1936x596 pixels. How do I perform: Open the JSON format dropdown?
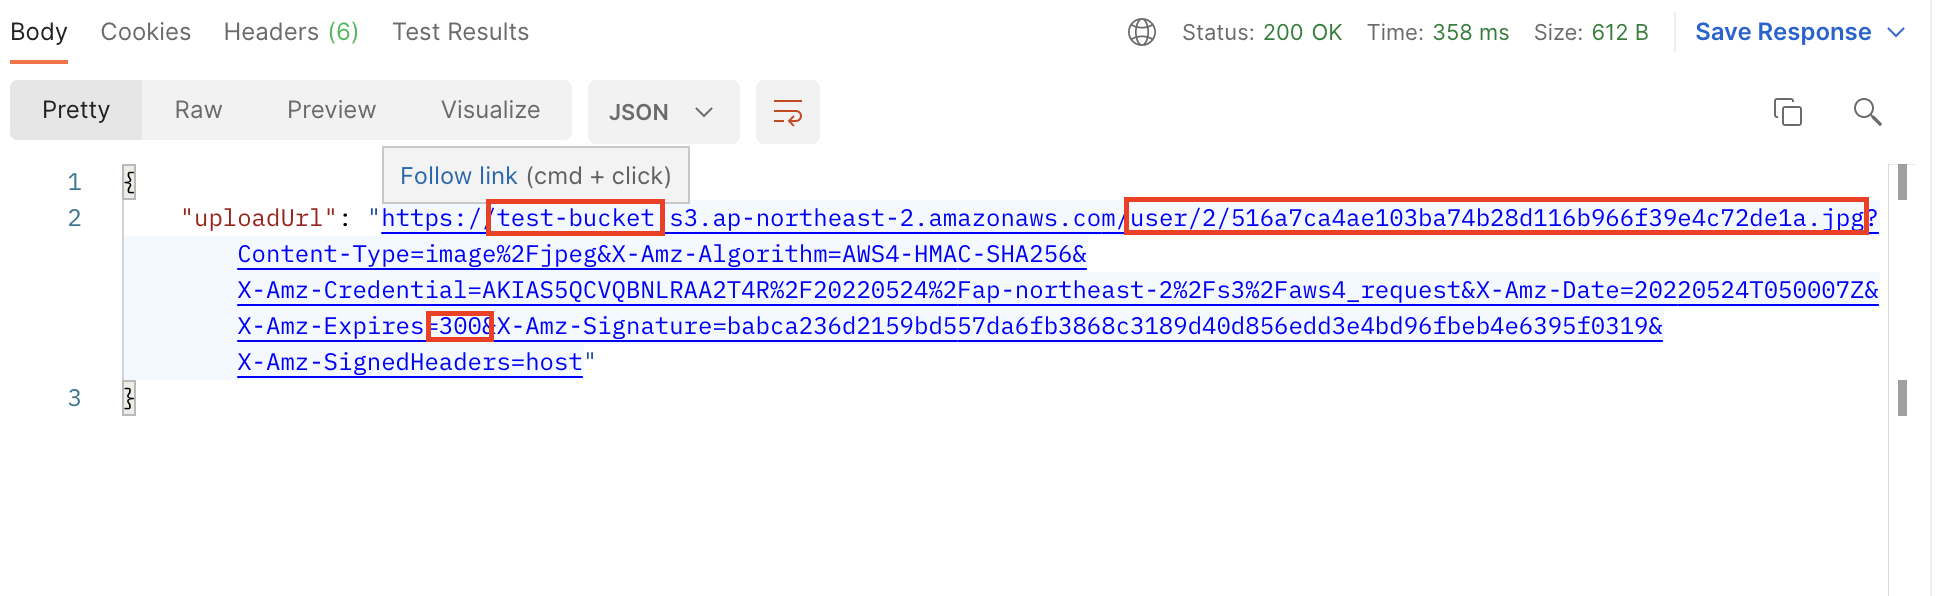[662, 112]
